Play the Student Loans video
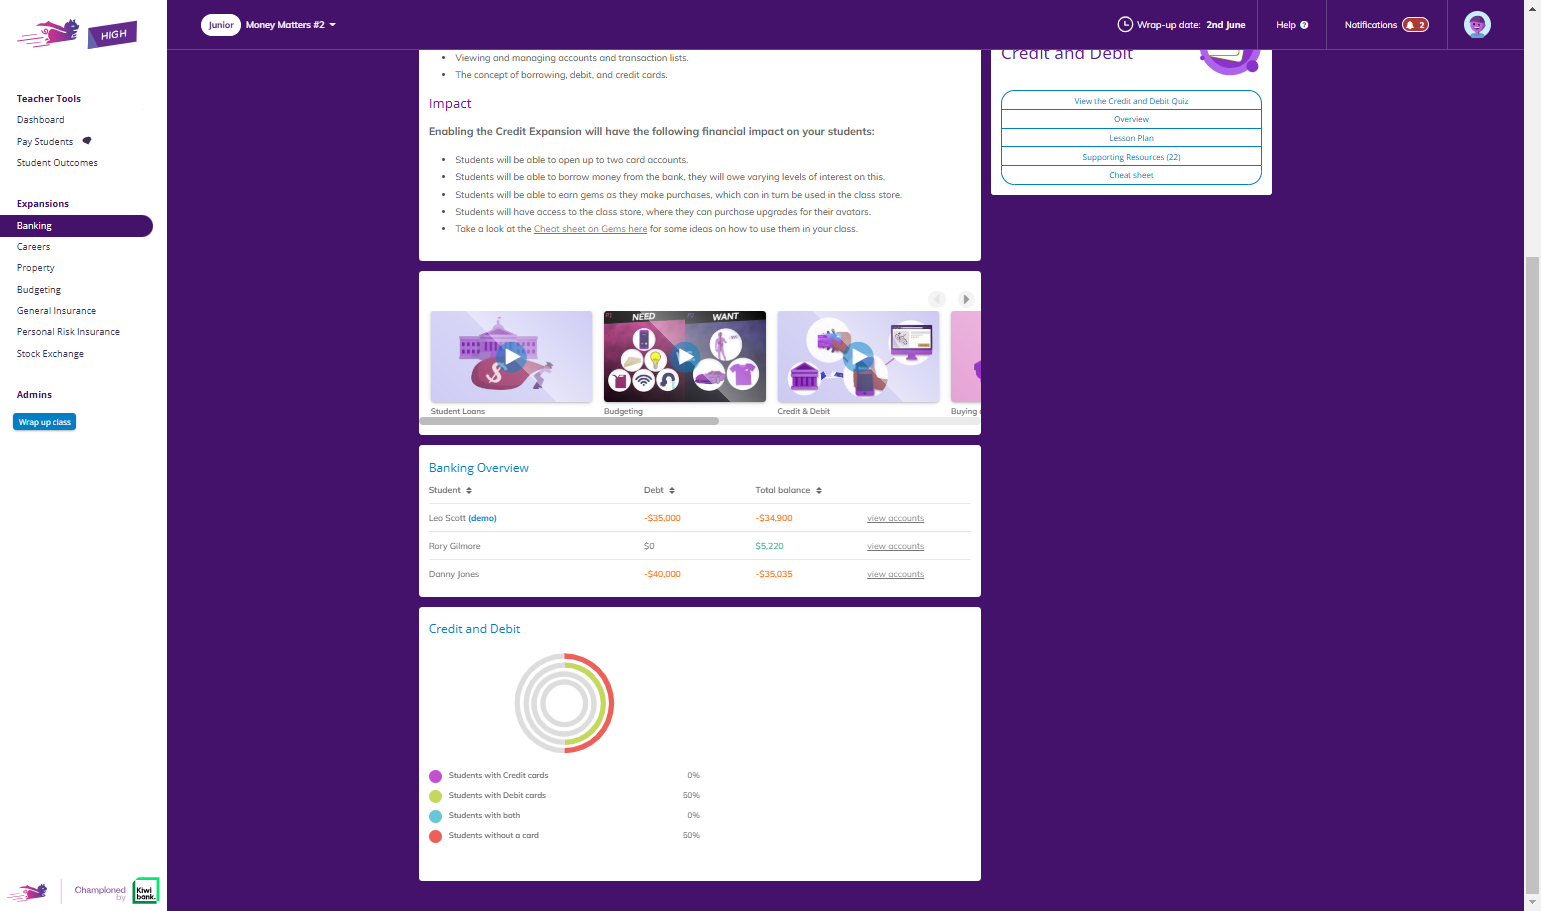The image size is (1541, 911). (511, 356)
